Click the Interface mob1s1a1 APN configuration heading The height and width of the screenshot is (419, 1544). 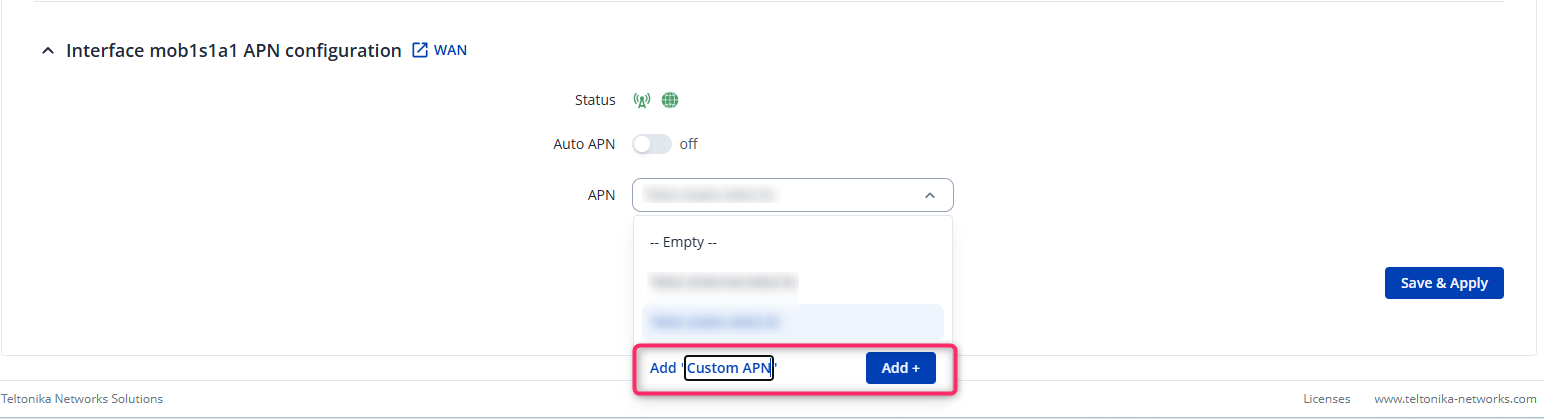[233, 50]
